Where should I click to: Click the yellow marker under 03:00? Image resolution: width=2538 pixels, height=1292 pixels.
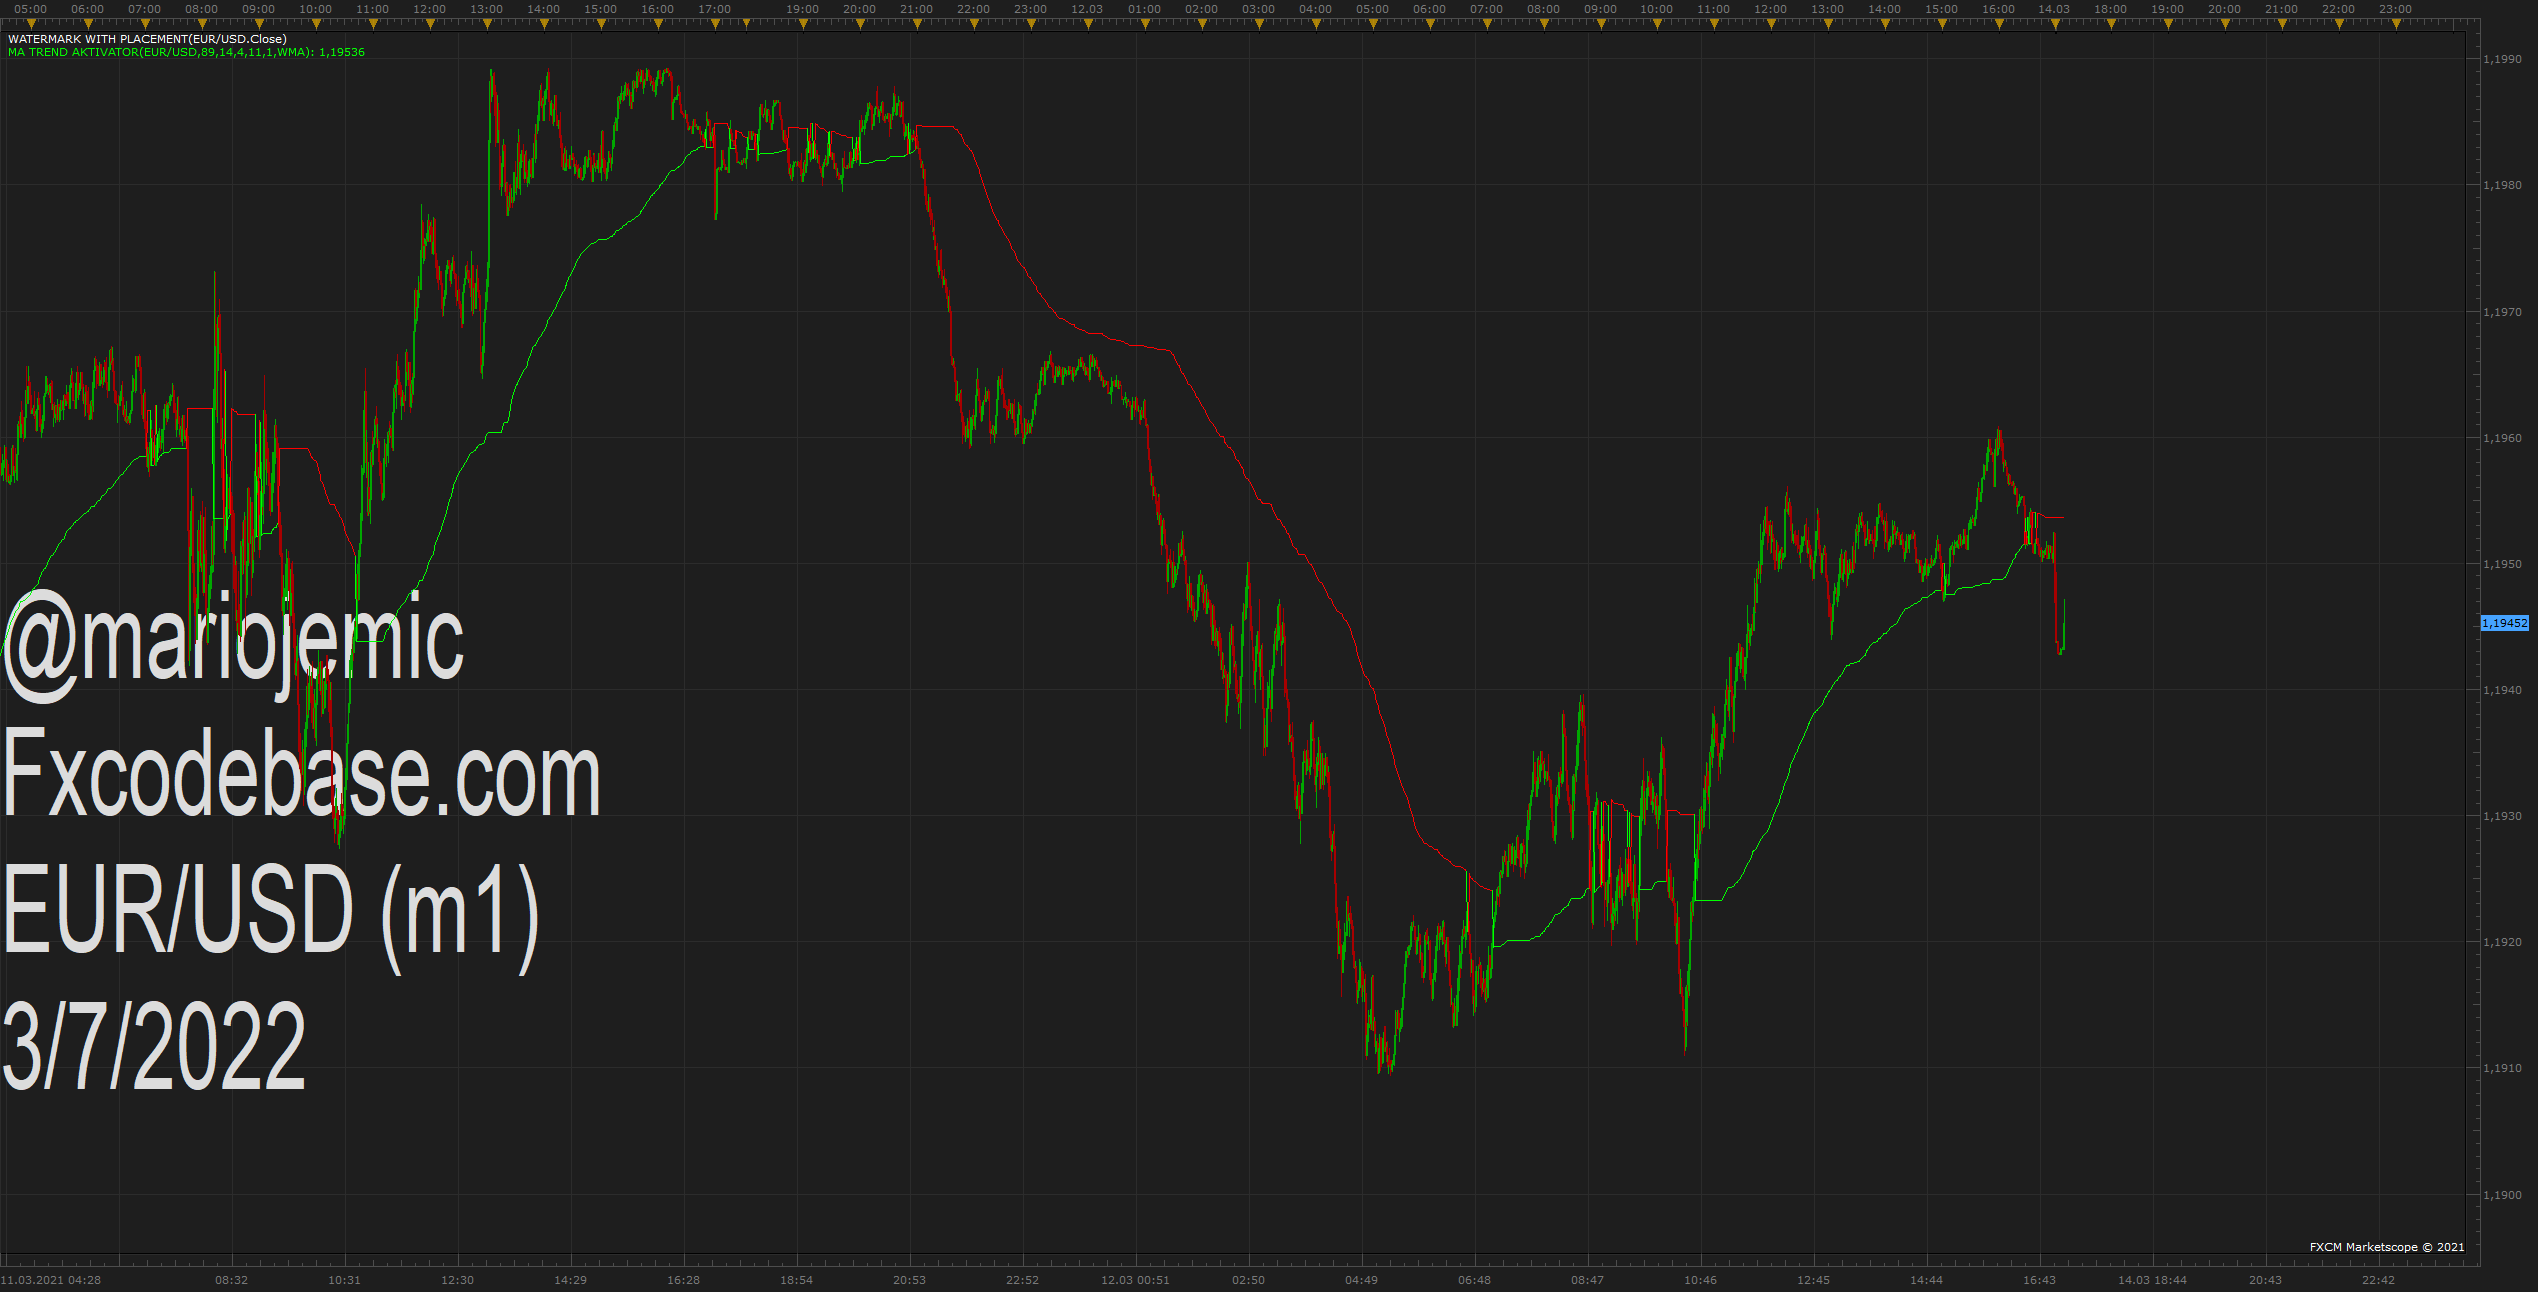(x=1258, y=23)
